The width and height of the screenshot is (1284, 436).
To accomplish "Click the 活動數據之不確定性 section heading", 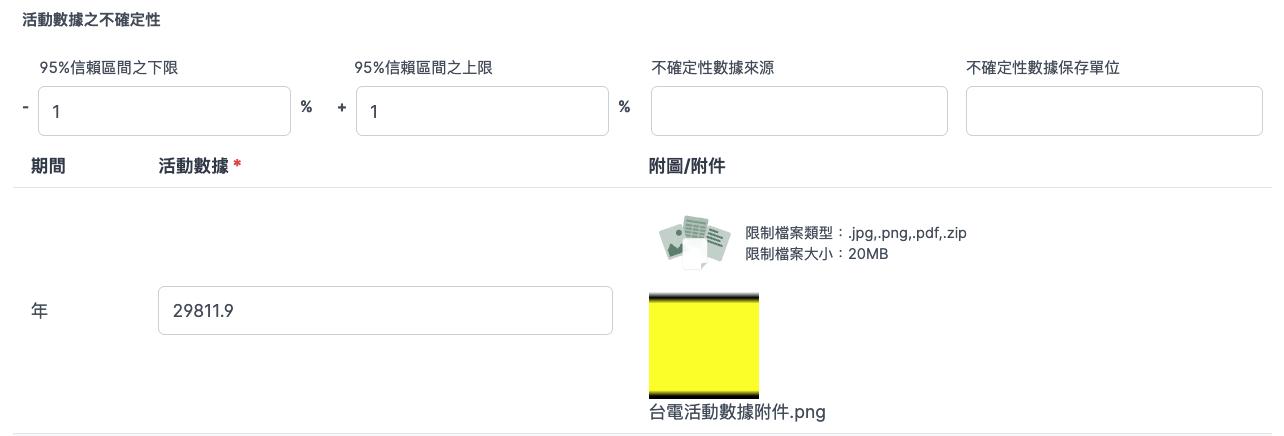I will [x=91, y=20].
